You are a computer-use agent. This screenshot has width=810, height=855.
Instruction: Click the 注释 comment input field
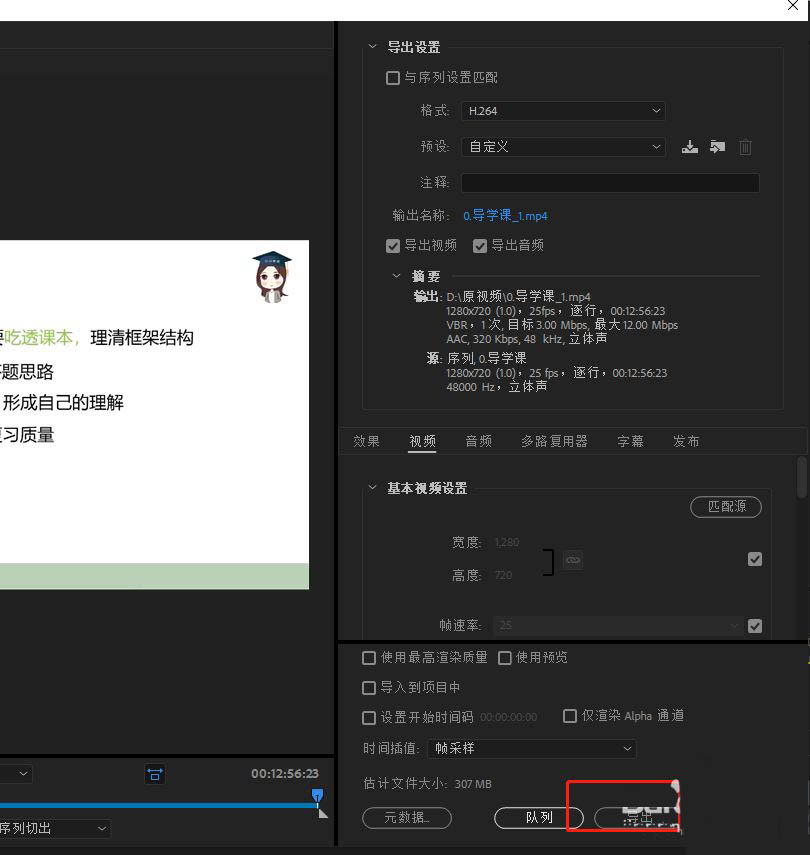click(609, 183)
